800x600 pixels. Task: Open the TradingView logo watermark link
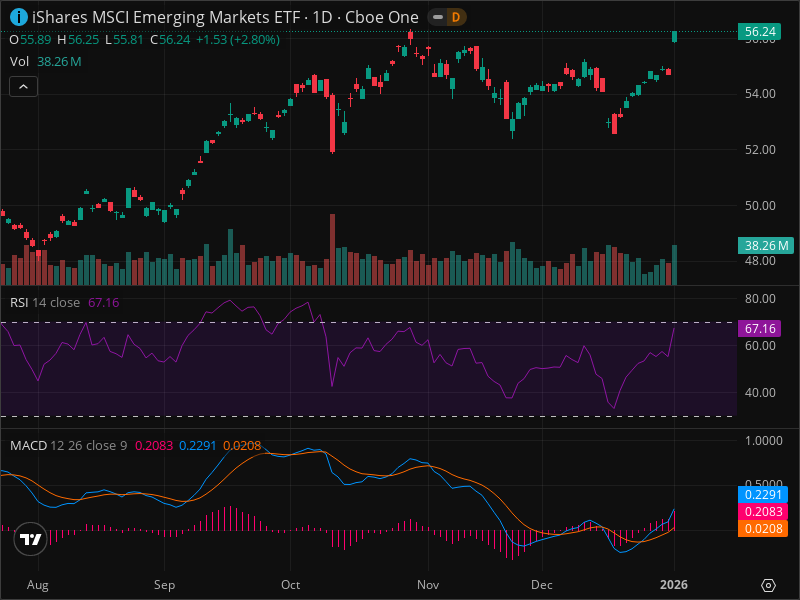click(x=31, y=539)
